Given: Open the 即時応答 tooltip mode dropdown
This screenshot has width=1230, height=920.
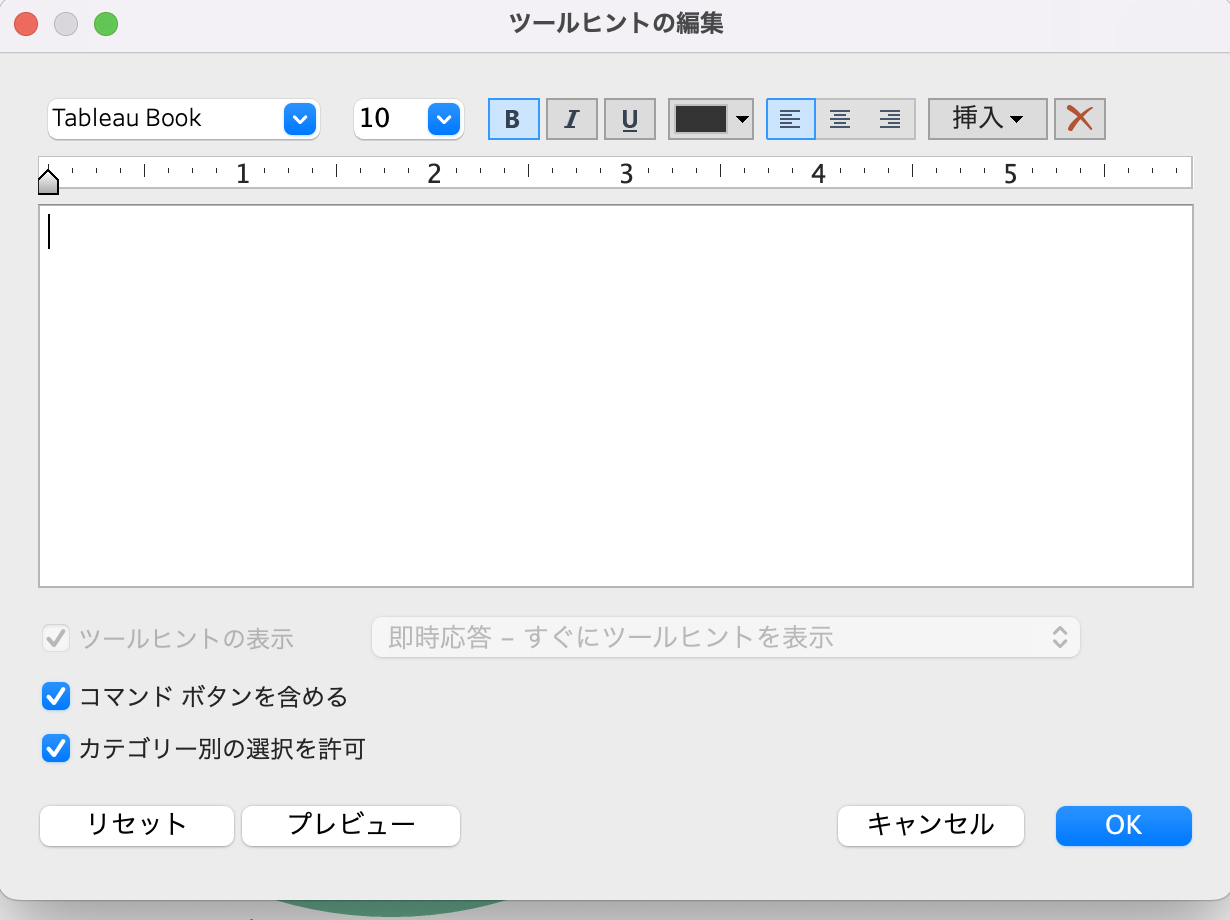Looking at the screenshot, I should [726, 638].
